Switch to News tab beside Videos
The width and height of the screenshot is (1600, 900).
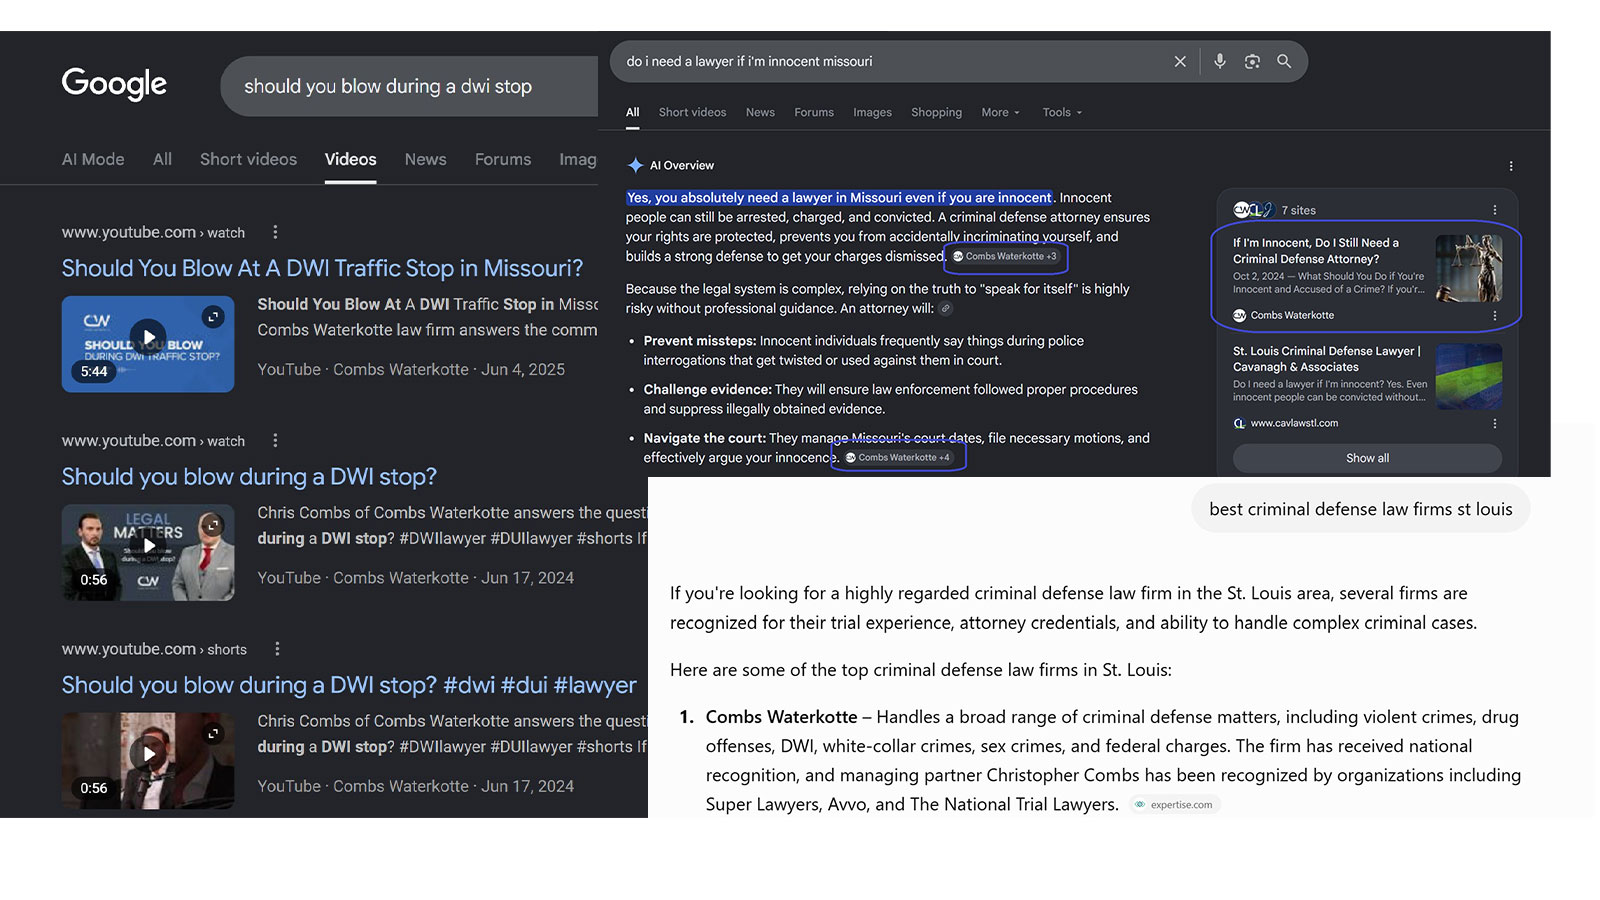coord(426,160)
